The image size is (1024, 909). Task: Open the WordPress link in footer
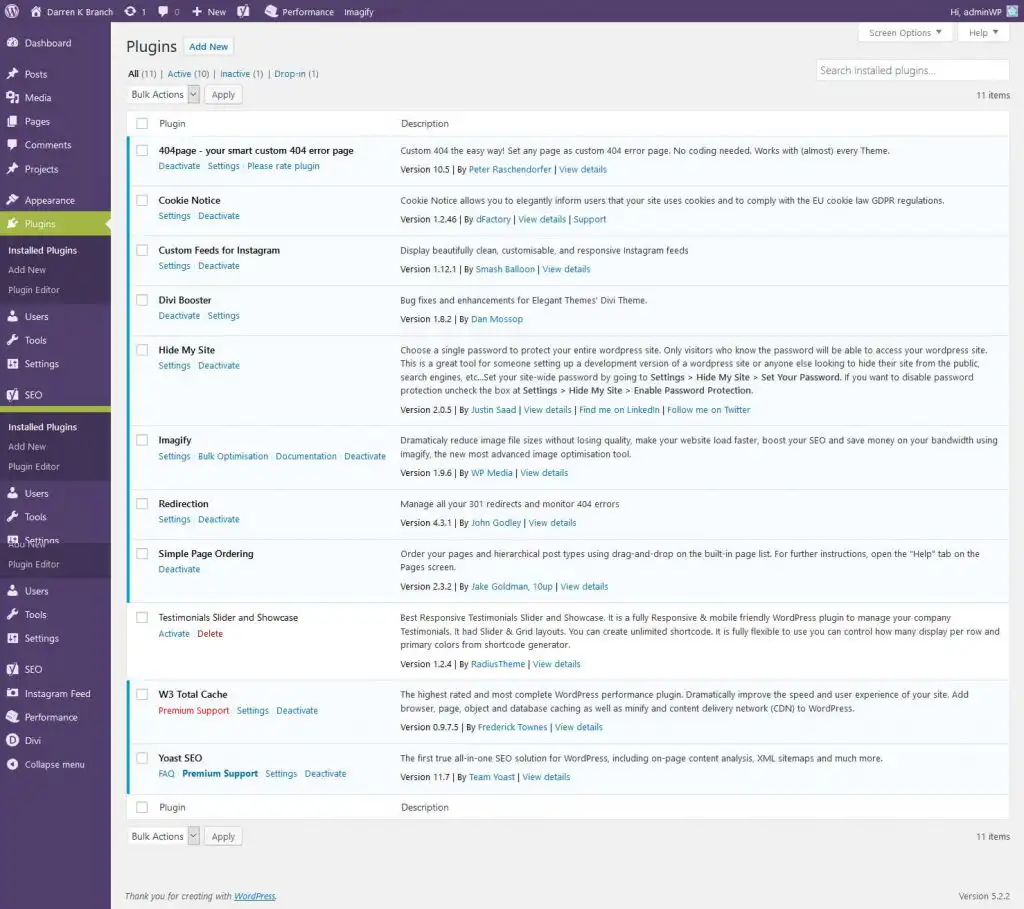pos(255,896)
